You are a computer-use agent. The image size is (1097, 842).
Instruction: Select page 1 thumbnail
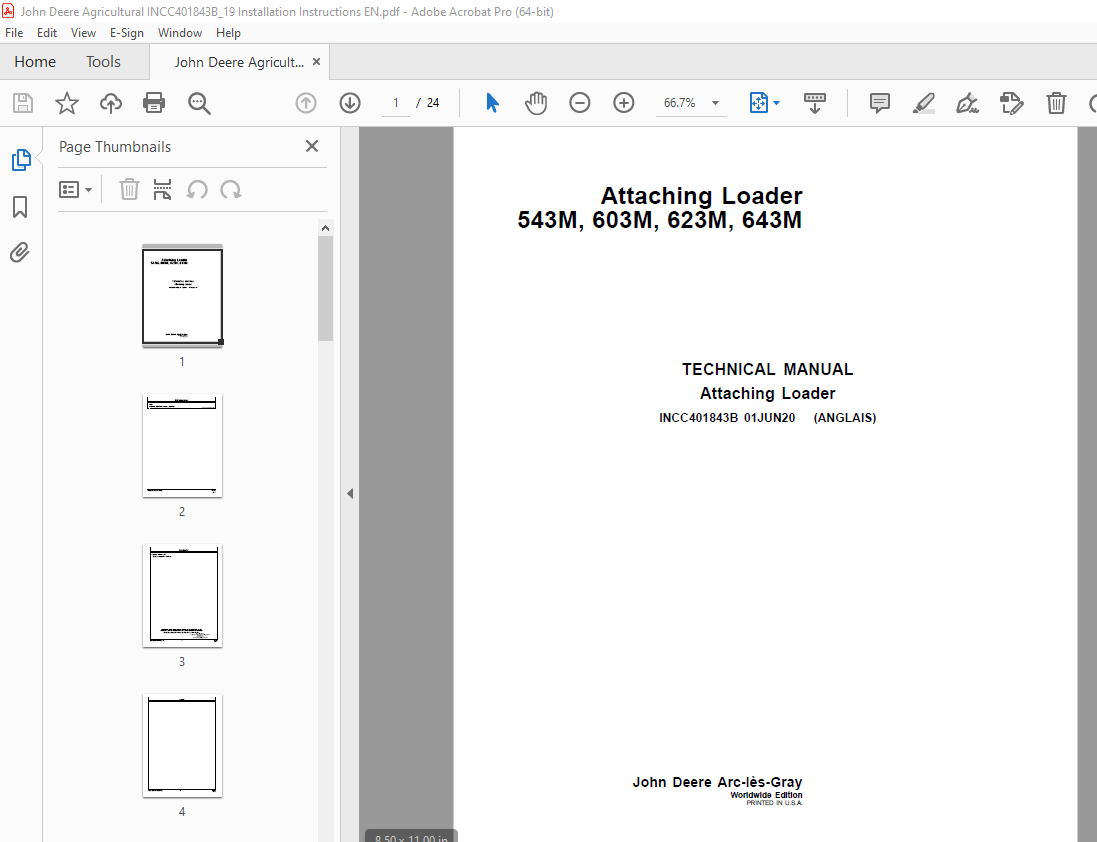183,296
